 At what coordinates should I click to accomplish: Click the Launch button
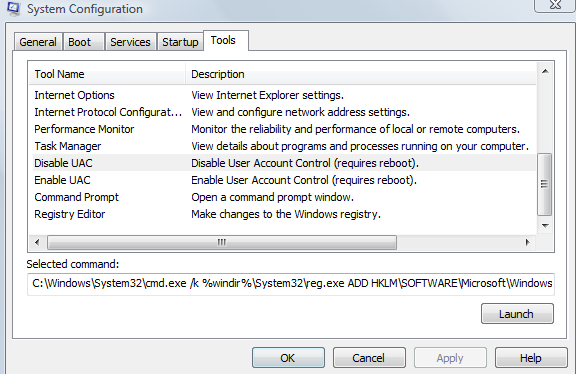click(517, 314)
